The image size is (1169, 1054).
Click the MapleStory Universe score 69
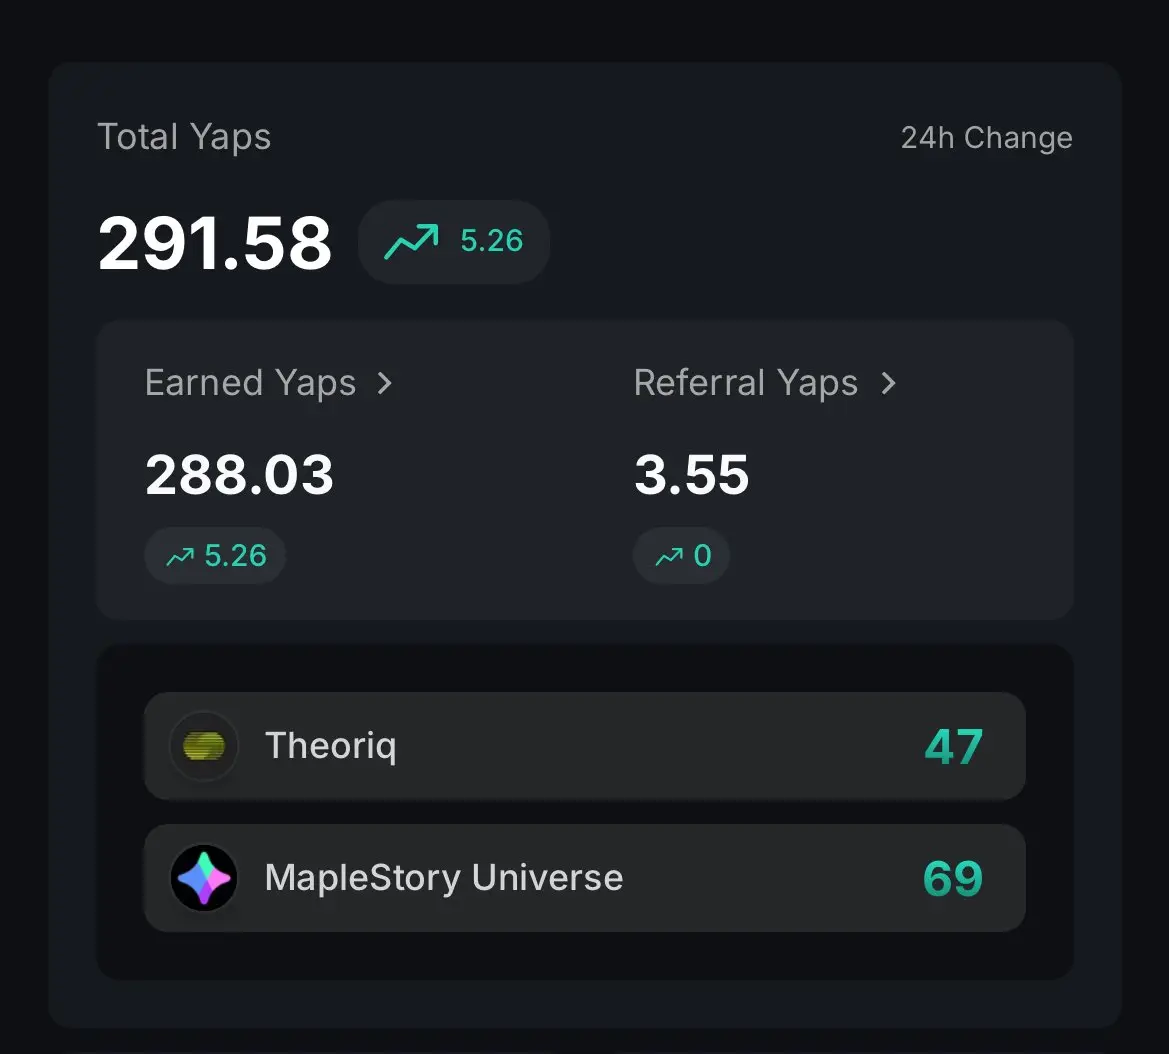point(953,878)
